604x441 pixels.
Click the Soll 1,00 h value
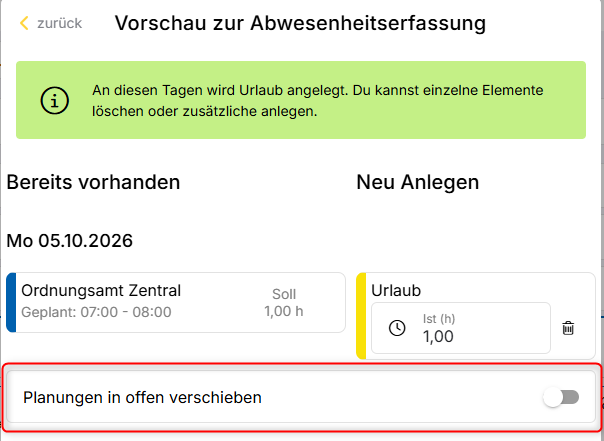[284, 303]
